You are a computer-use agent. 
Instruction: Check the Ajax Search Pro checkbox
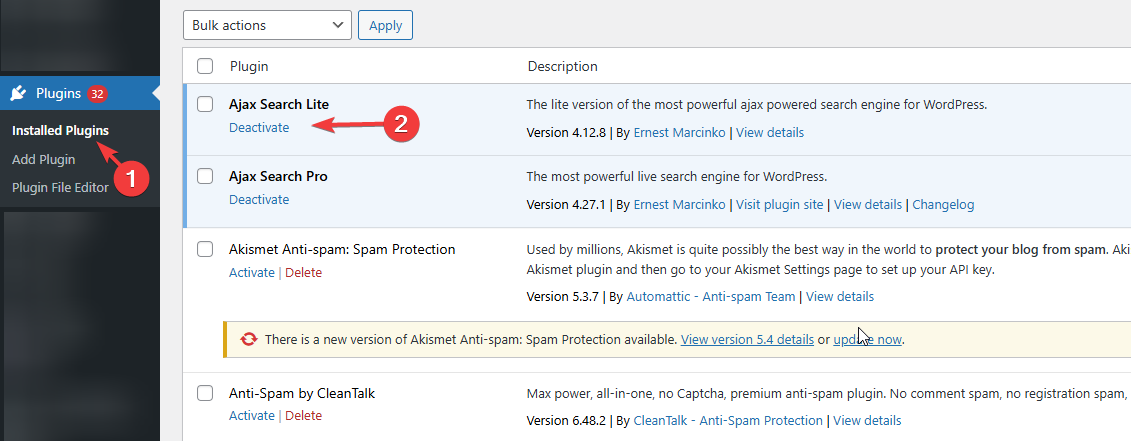click(x=206, y=176)
